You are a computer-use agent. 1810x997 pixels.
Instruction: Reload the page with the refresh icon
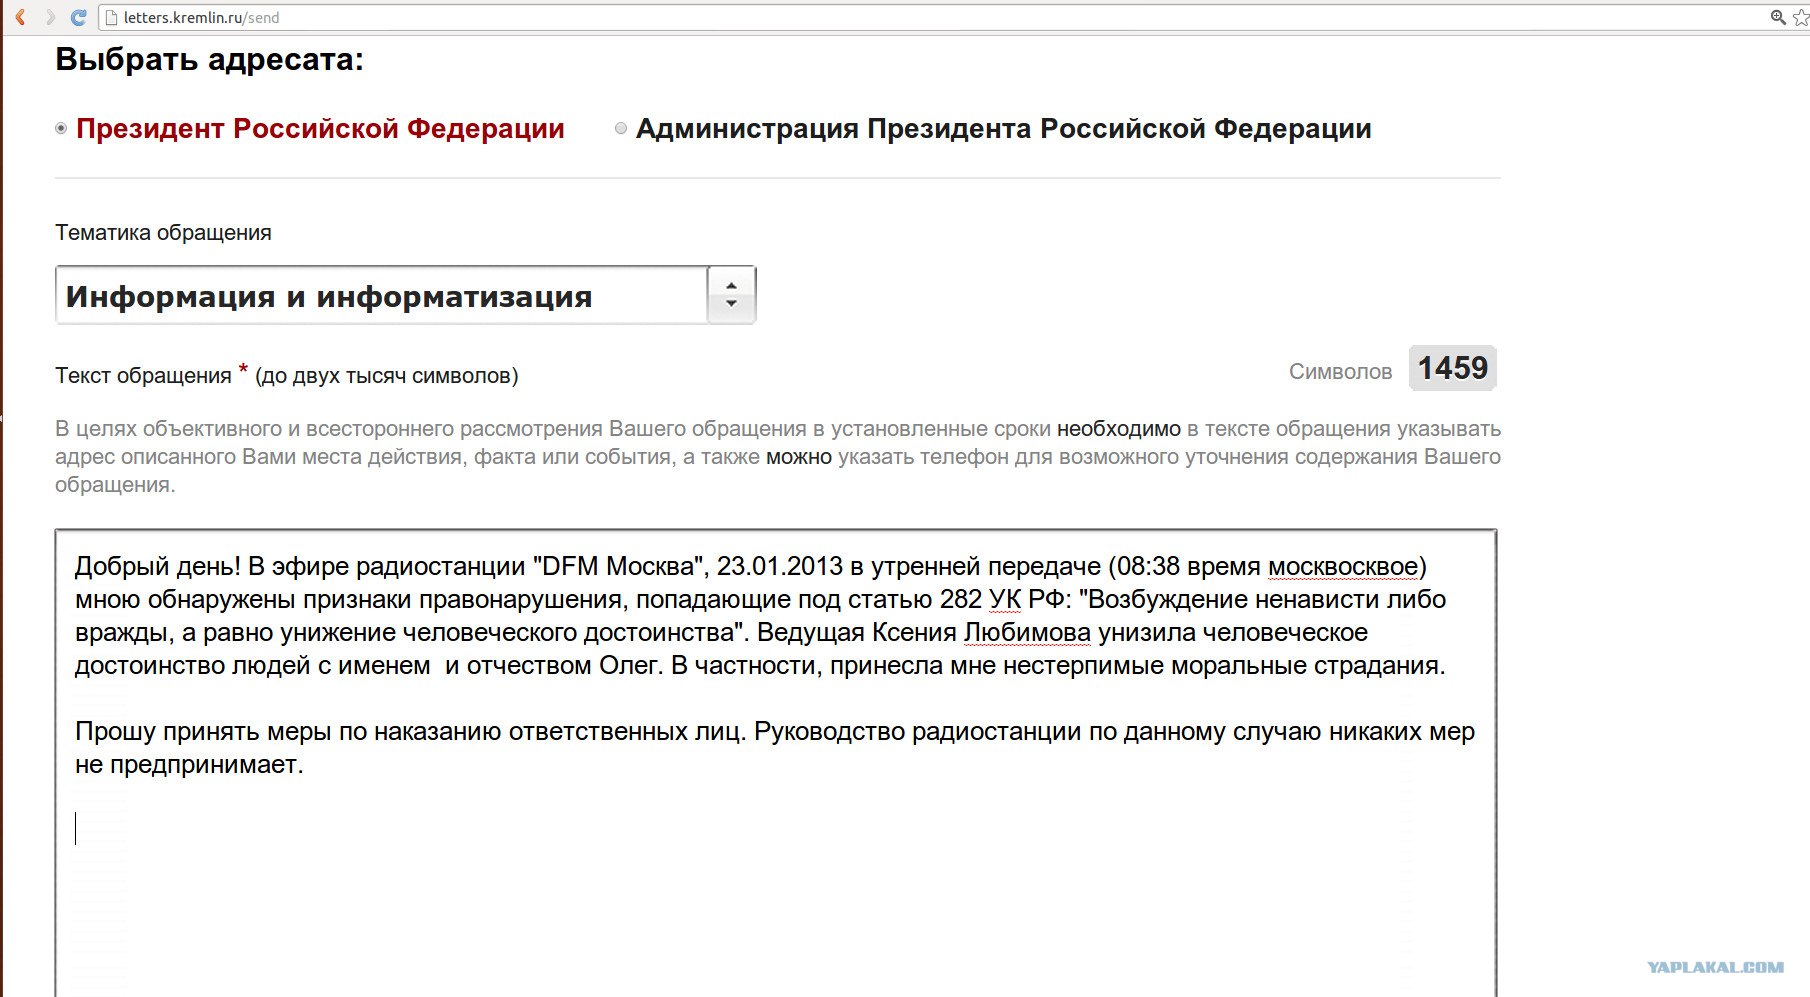79,17
